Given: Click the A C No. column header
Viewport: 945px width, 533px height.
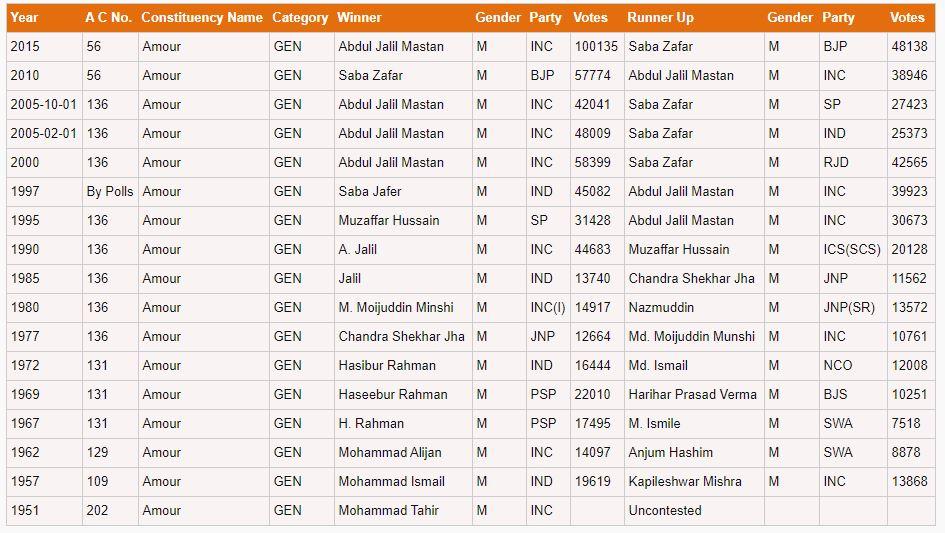Looking at the screenshot, I should tap(108, 17).
